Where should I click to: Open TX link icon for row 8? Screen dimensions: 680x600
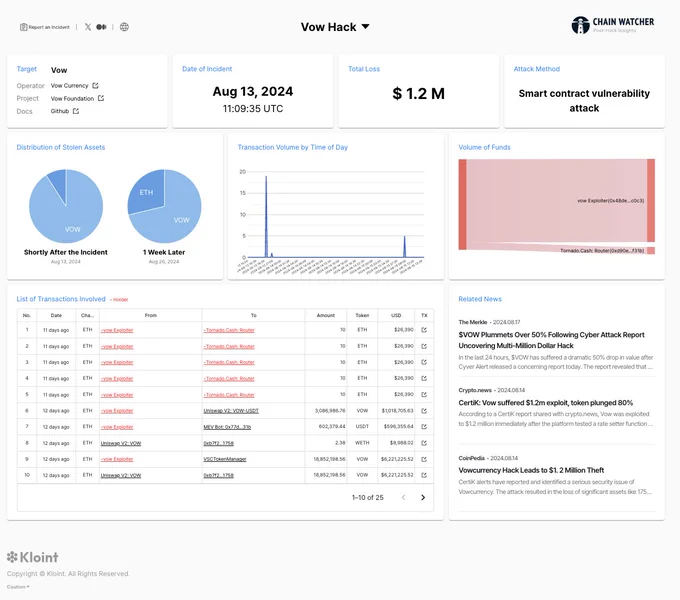point(424,443)
